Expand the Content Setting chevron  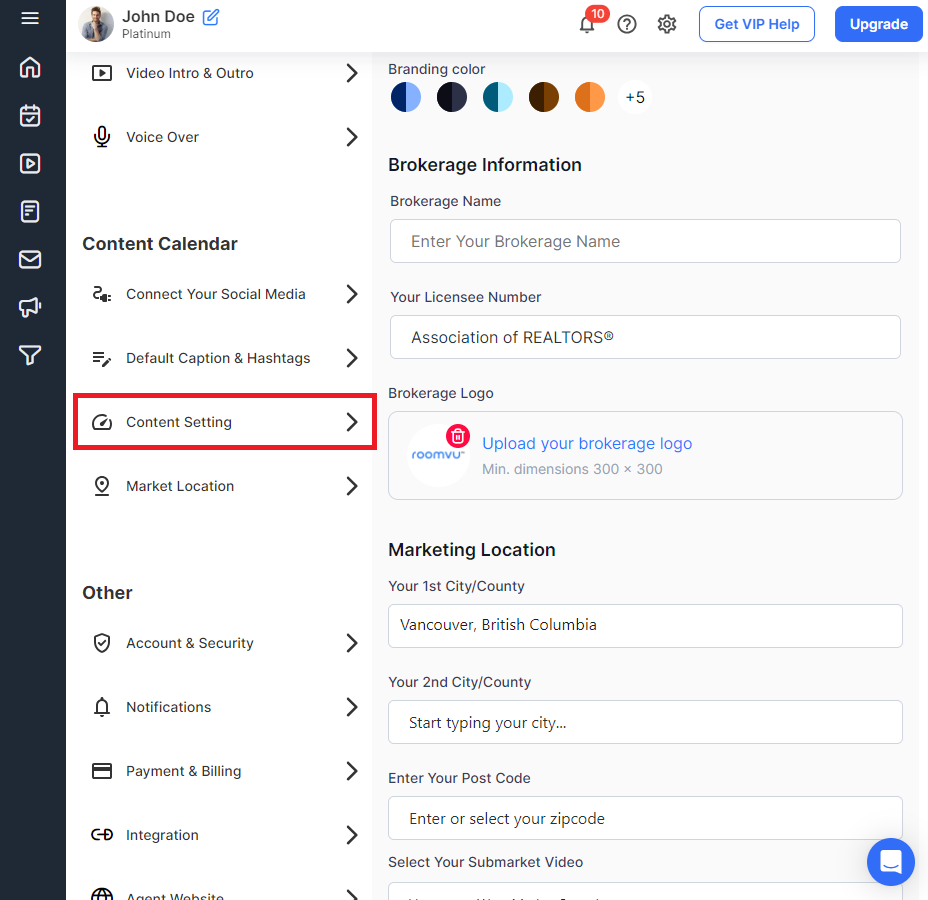coord(351,422)
